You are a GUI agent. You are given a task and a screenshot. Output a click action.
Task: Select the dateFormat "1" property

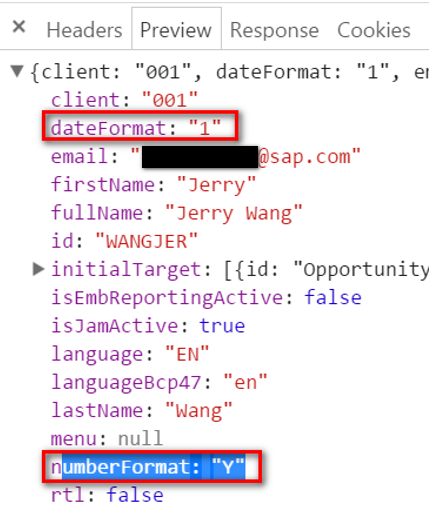point(136,128)
